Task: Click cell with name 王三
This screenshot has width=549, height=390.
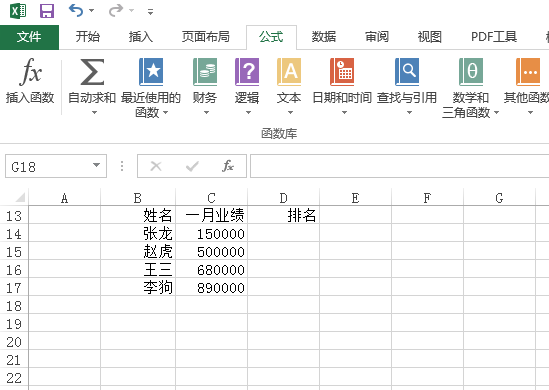Action: [x=138, y=270]
